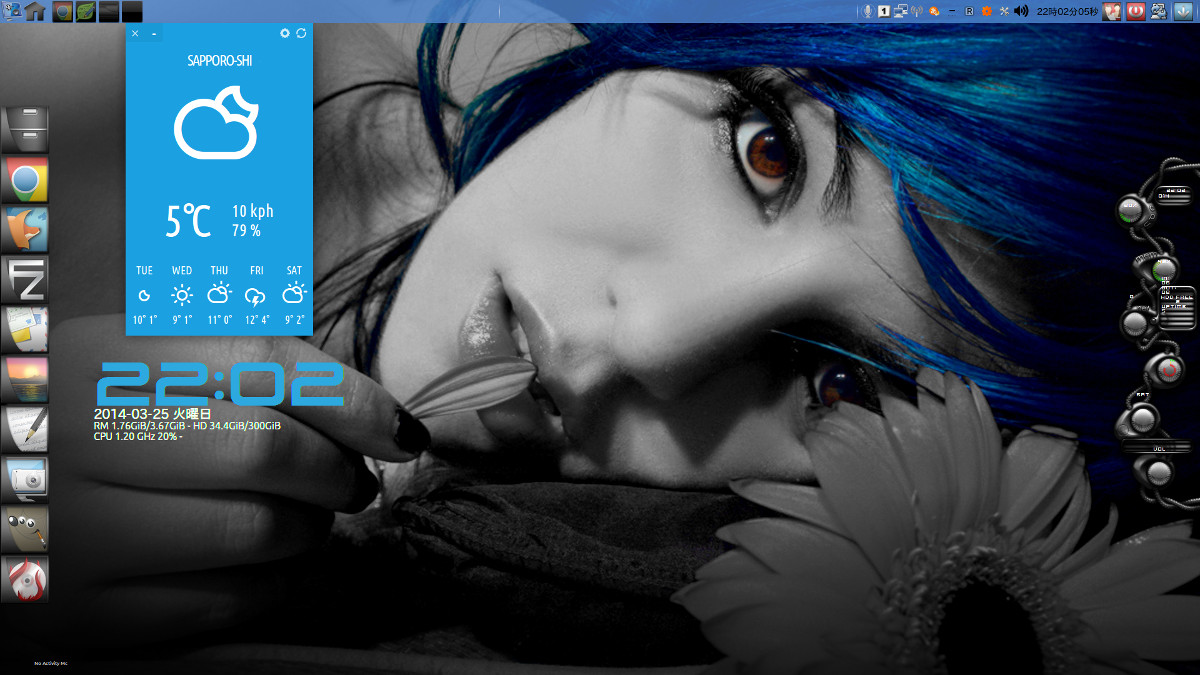
Task: Click the large 22:02 desktop clock
Action: click(x=220, y=384)
